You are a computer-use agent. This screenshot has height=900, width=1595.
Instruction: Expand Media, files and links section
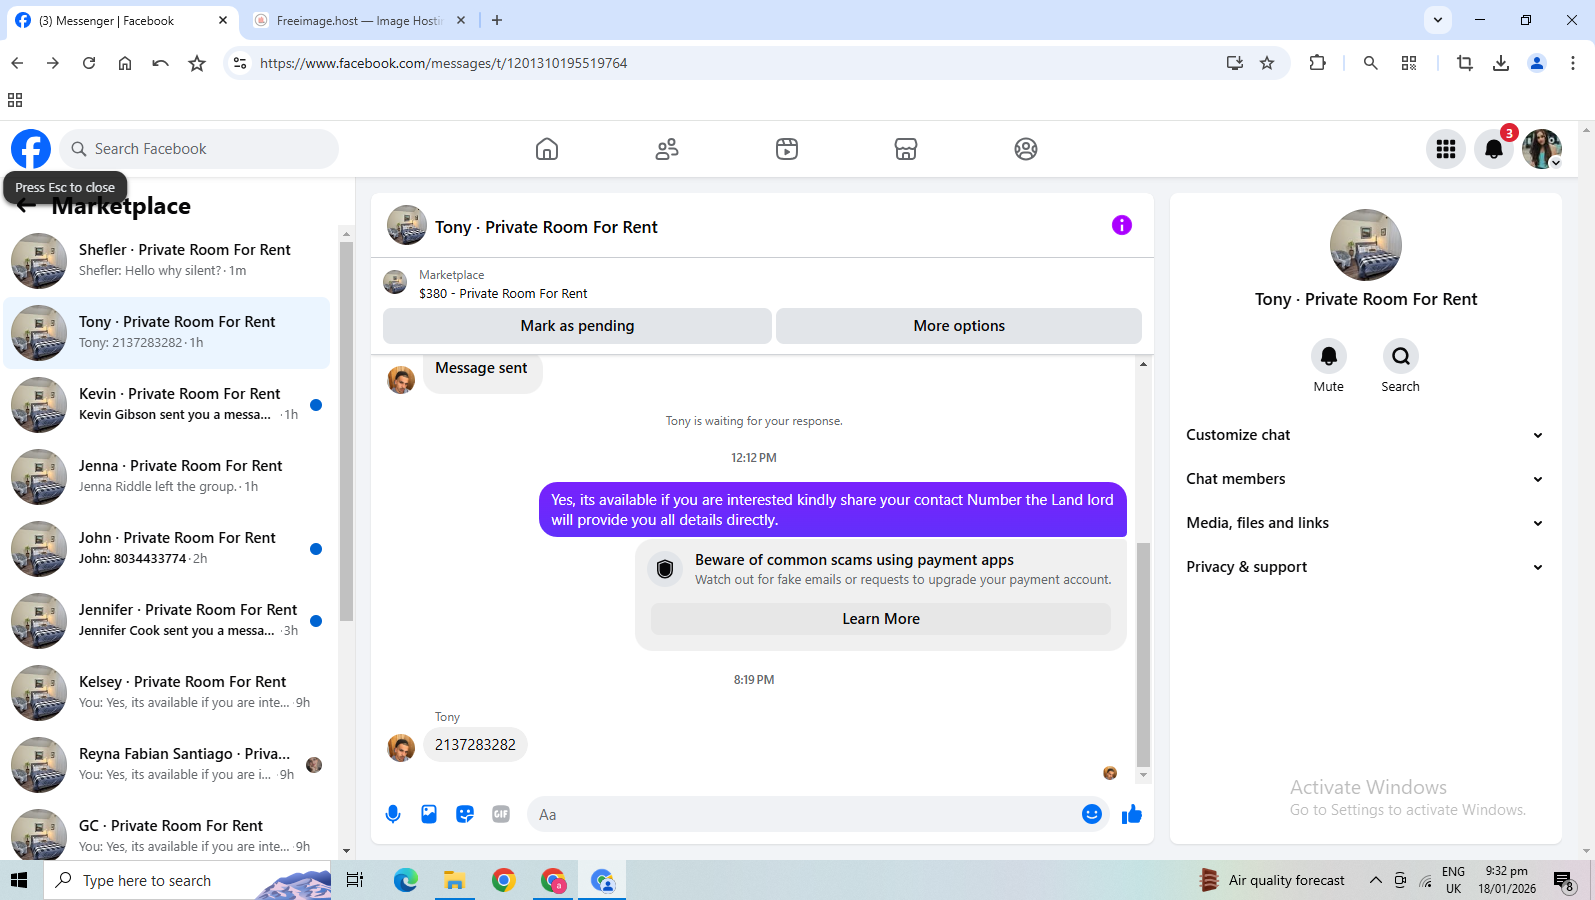point(1365,523)
